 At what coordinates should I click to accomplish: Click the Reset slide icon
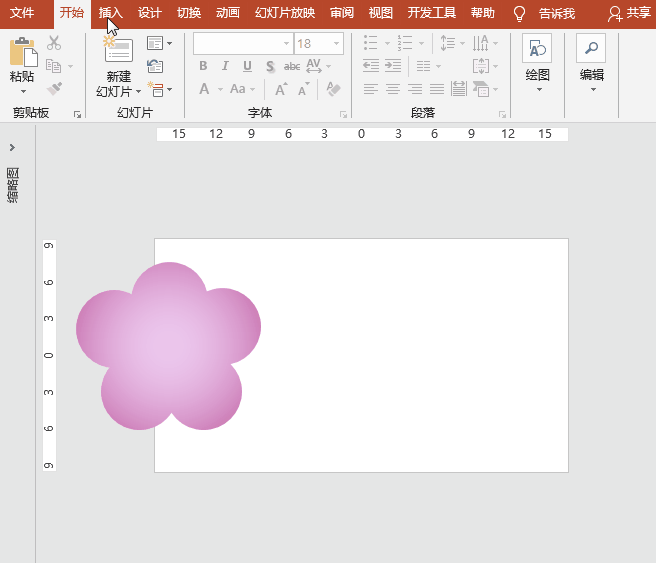(x=155, y=66)
